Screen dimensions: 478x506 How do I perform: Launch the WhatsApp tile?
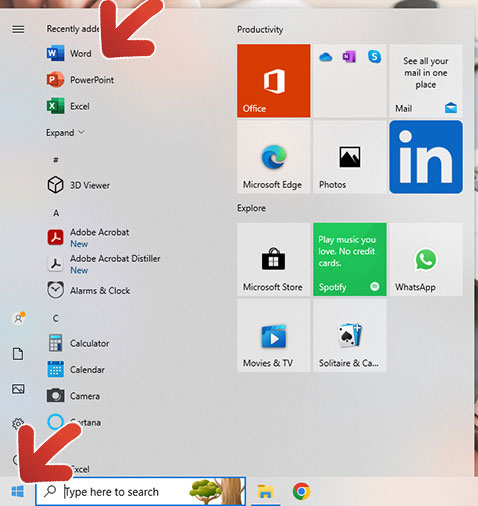pyautogui.click(x=426, y=259)
